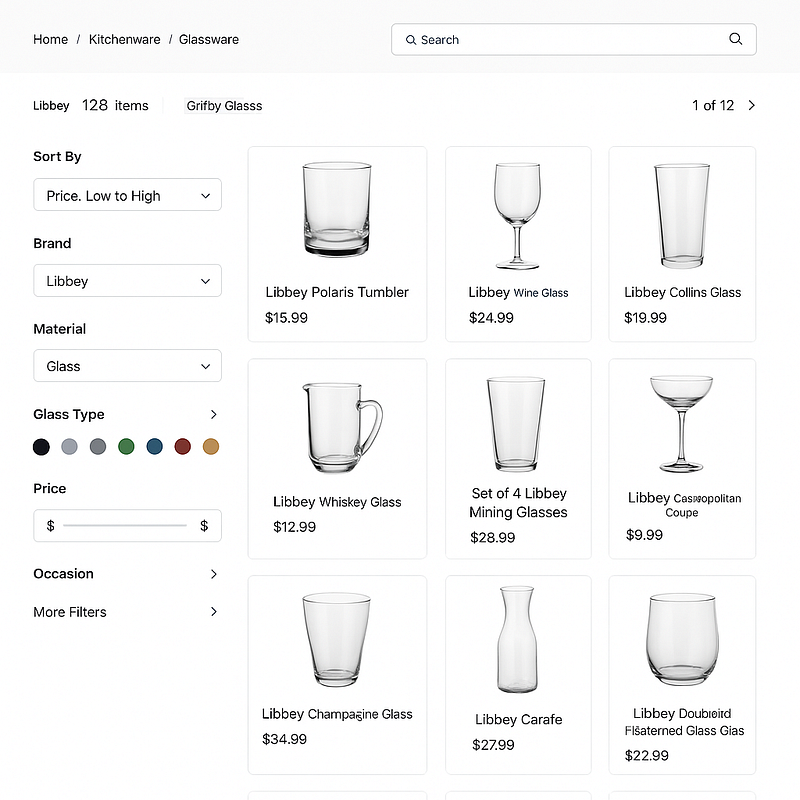Open the Sort By Price Low to High dropdown
The image size is (800, 800).
point(128,195)
